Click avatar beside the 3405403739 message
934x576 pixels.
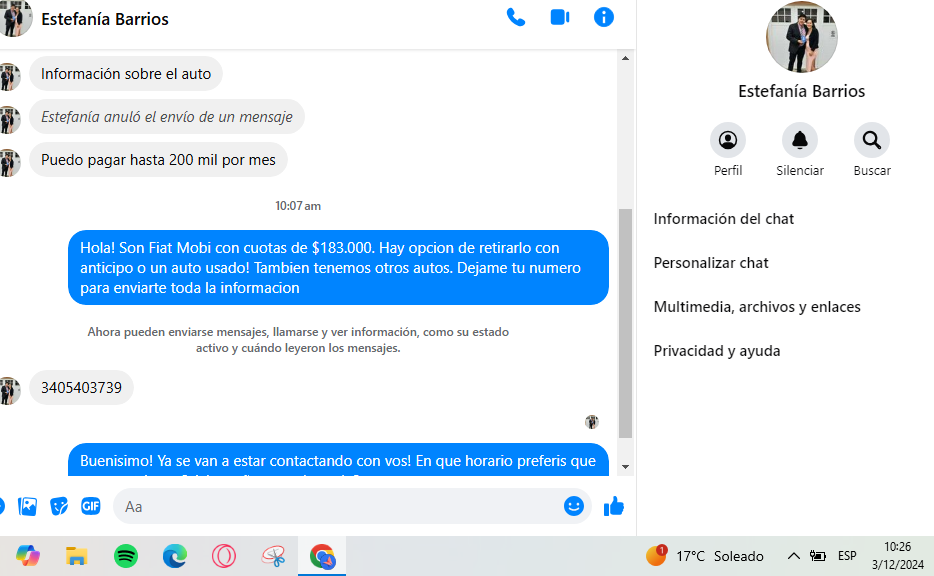10,391
